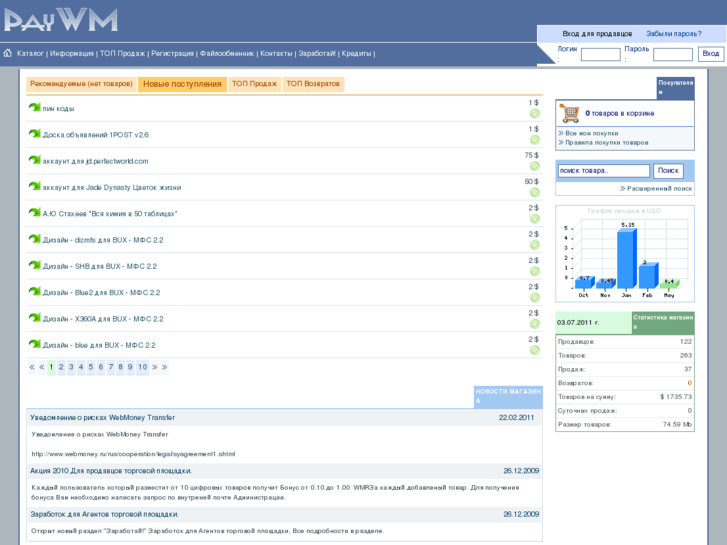Image resolution: width=727 pixels, height=545 pixels.
Task: Click check icon in Дизайн - dizmfs row
Action: 535,245
